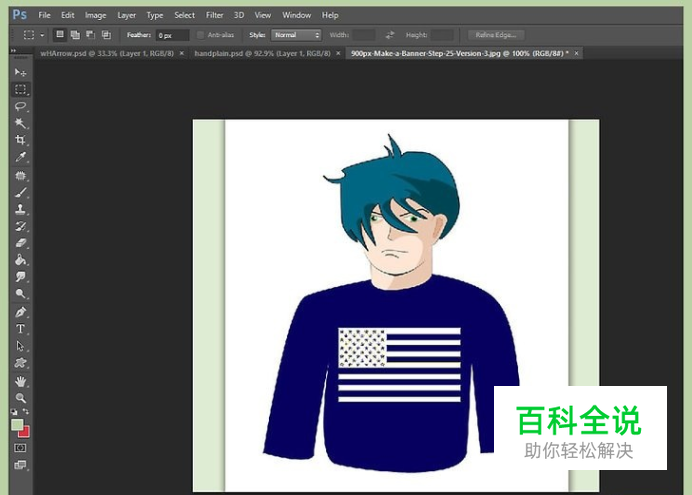Open the Window menu
Image resolution: width=692 pixels, height=495 pixels.
pyautogui.click(x=297, y=15)
